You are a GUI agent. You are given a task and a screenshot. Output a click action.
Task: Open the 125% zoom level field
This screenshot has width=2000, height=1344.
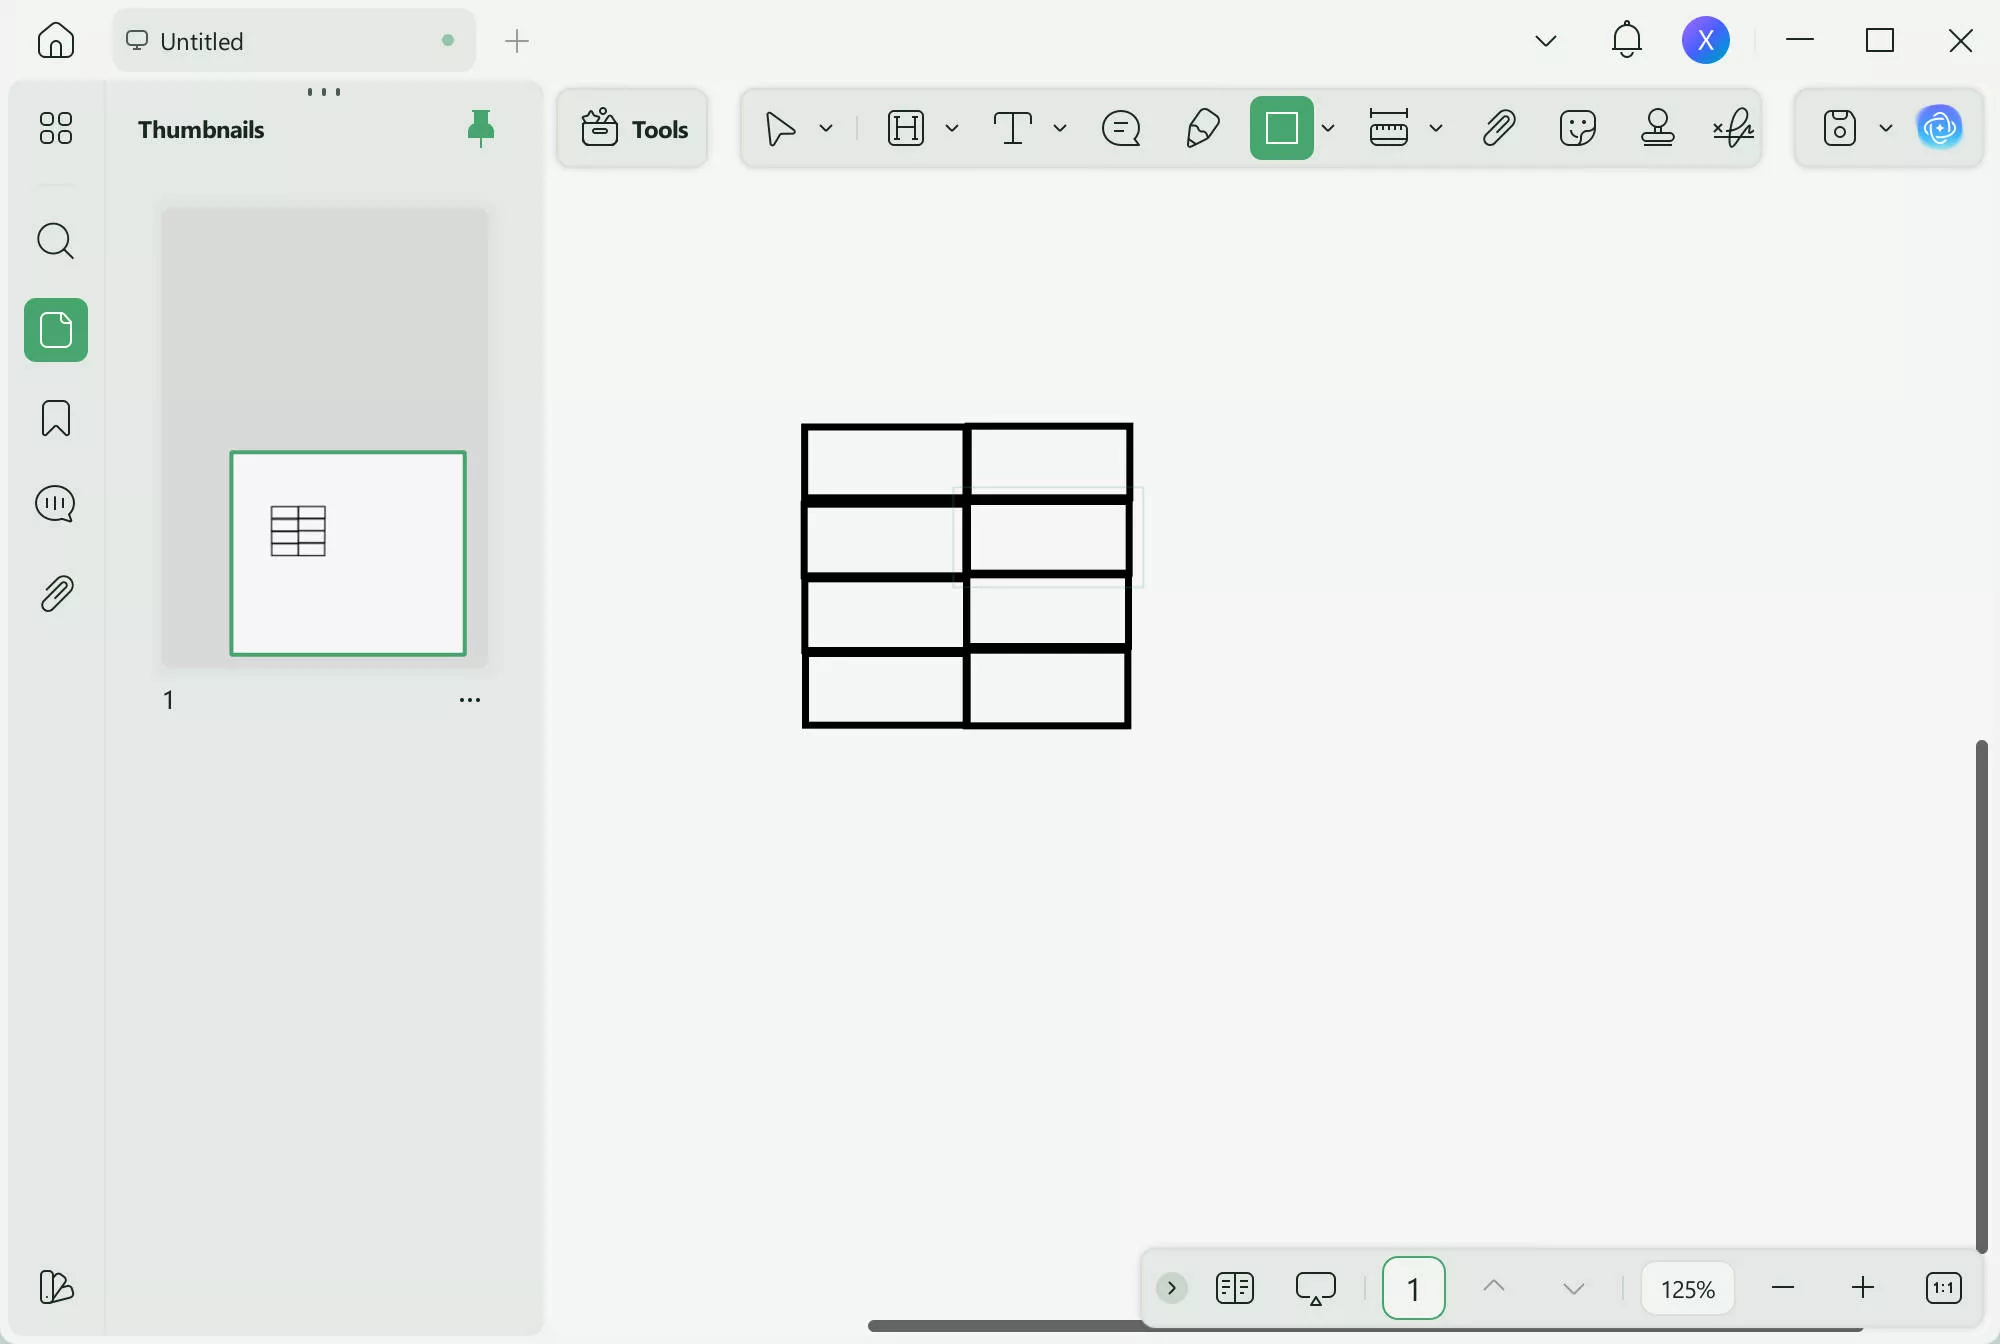coord(1688,1288)
